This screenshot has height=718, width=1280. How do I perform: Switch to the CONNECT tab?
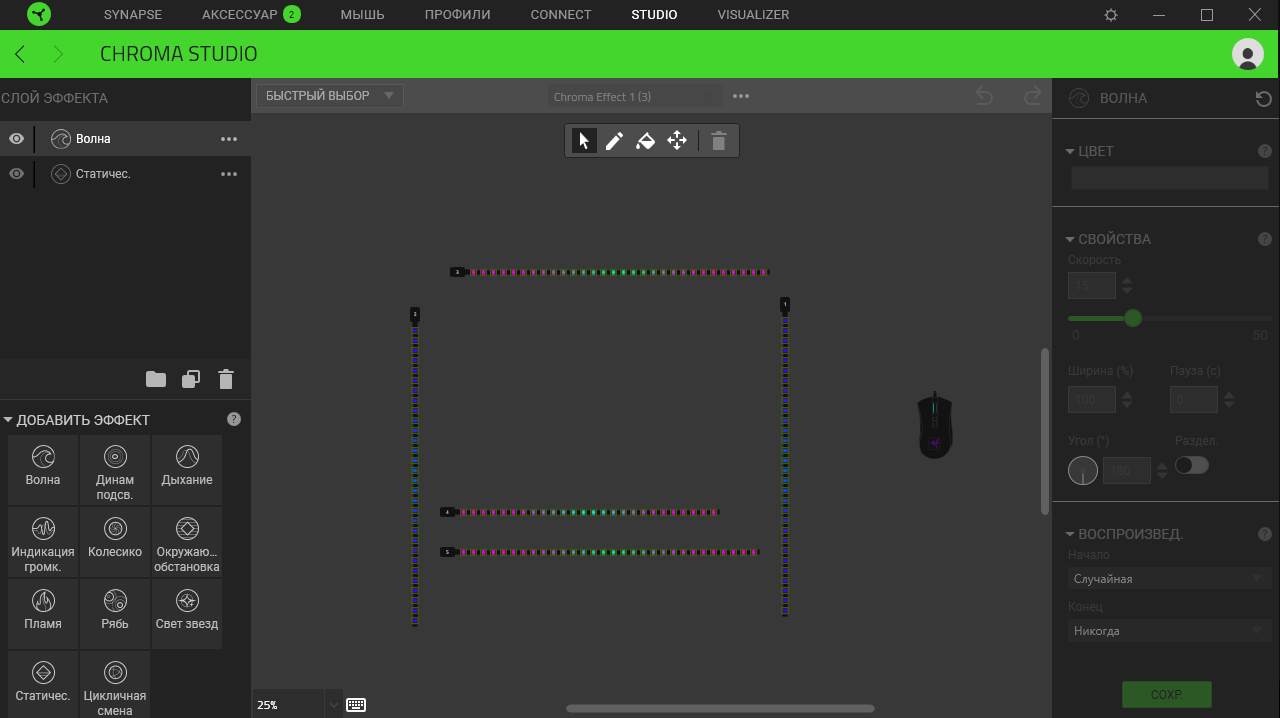pyautogui.click(x=561, y=15)
